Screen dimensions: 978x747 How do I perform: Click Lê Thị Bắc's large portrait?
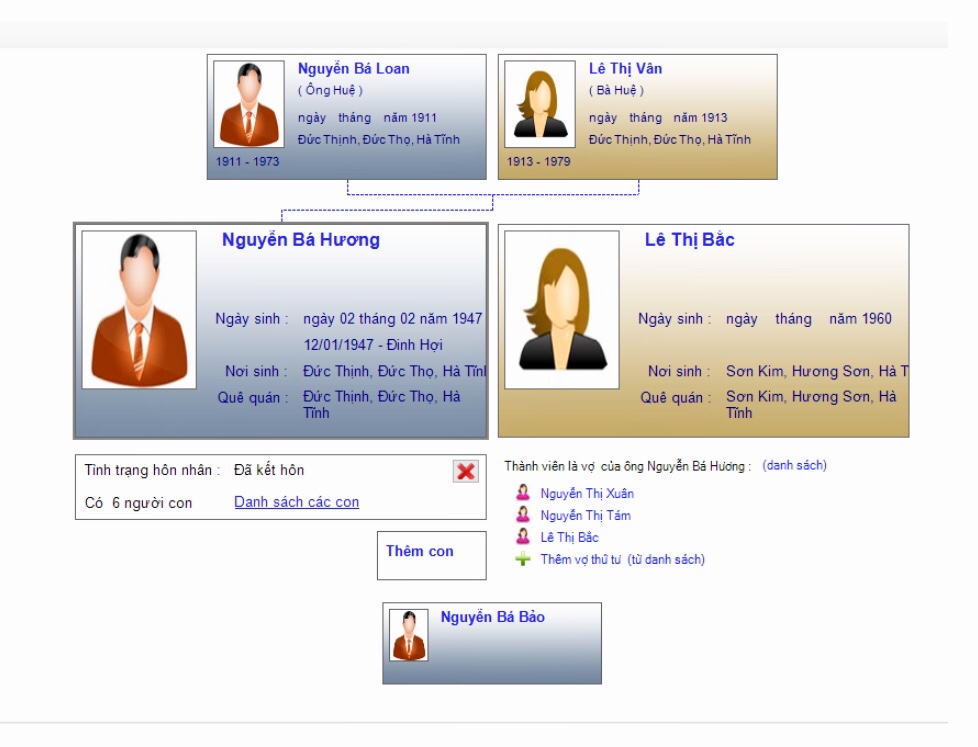point(562,310)
